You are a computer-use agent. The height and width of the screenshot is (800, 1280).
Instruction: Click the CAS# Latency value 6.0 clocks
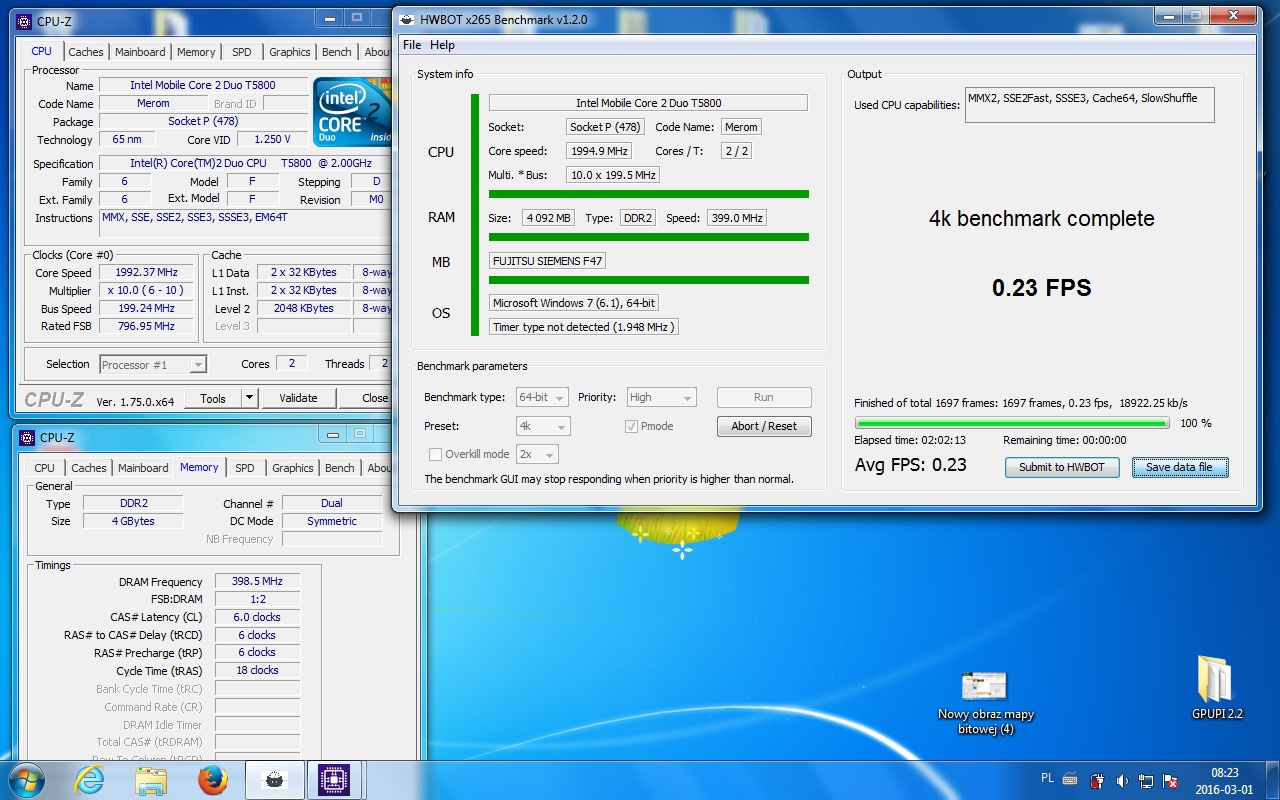257,618
